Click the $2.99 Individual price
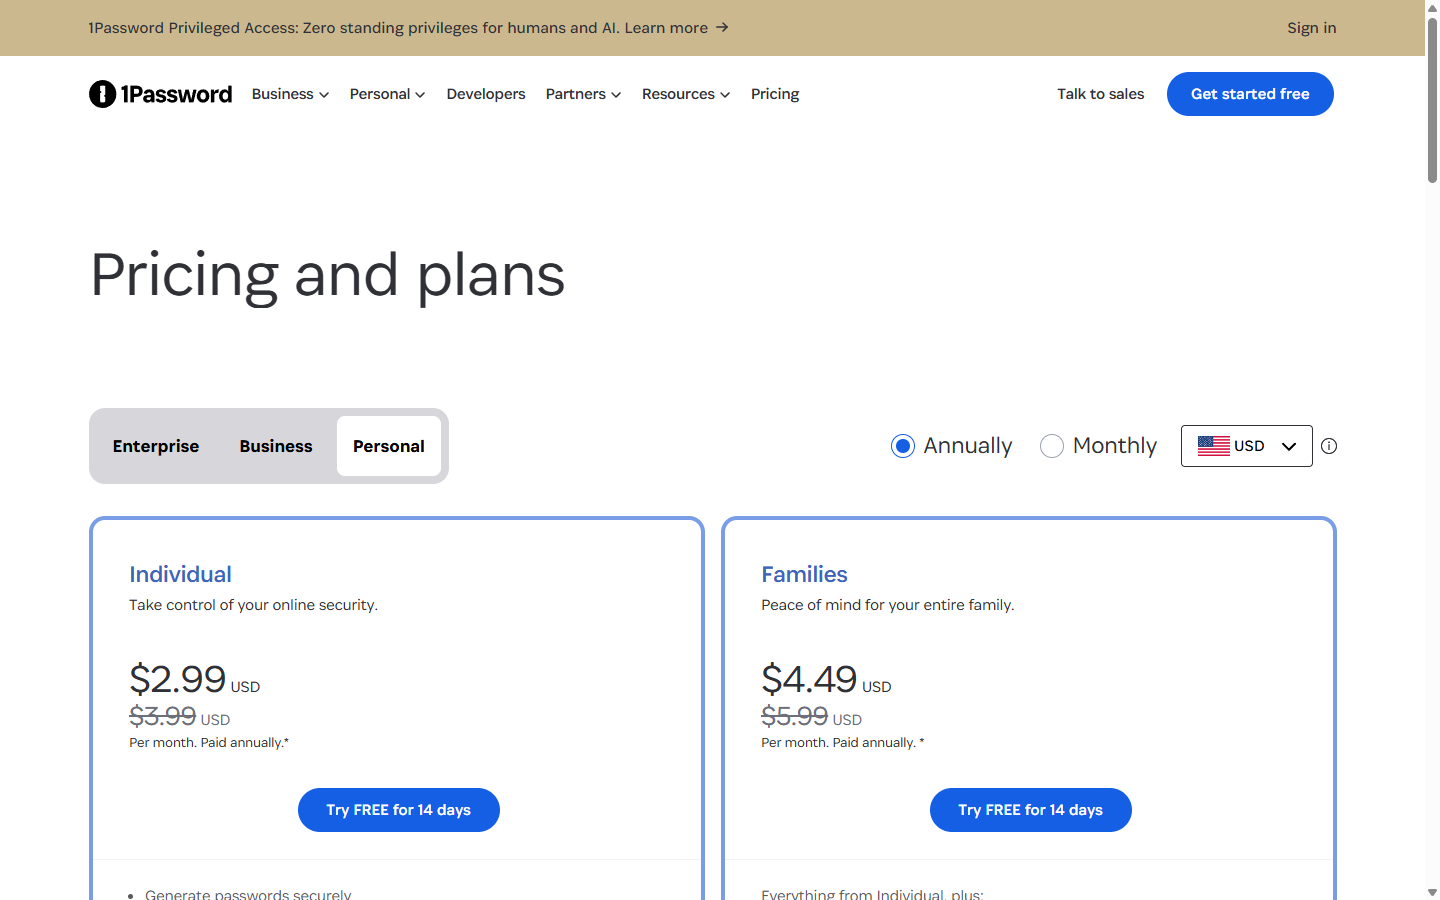 [178, 680]
